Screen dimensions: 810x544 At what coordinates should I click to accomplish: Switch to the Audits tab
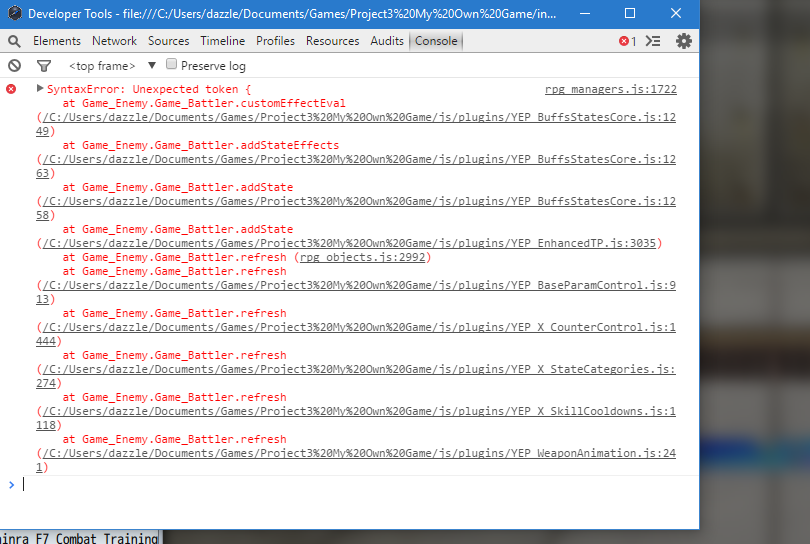[387, 41]
